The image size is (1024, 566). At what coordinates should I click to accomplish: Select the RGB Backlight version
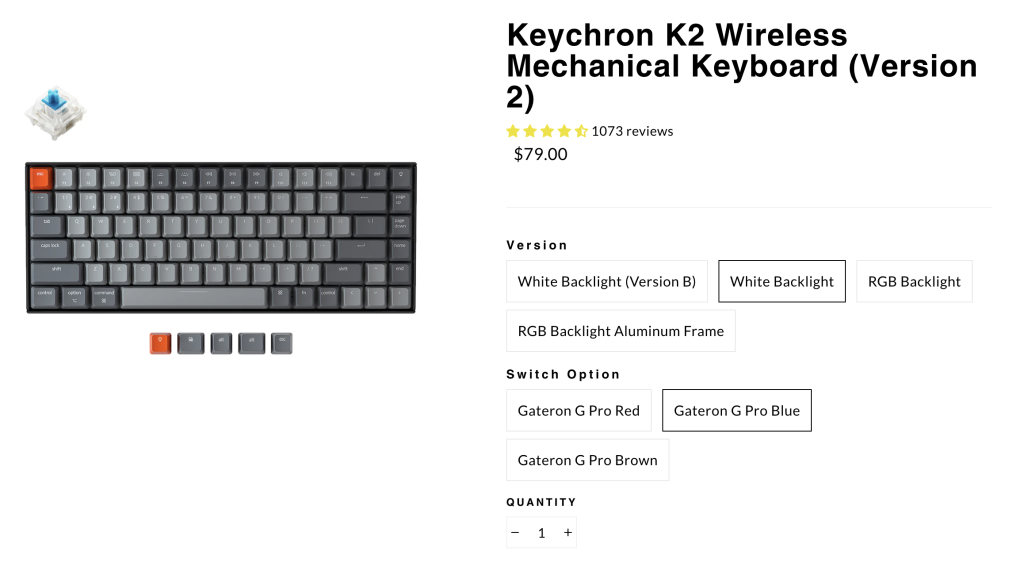(914, 282)
